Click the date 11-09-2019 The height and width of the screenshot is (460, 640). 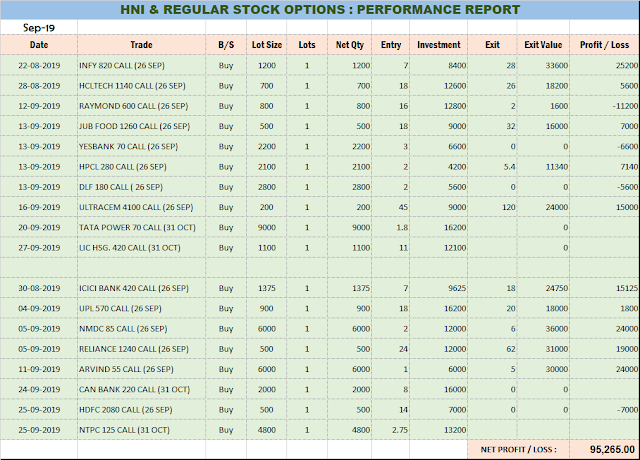tap(39, 369)
